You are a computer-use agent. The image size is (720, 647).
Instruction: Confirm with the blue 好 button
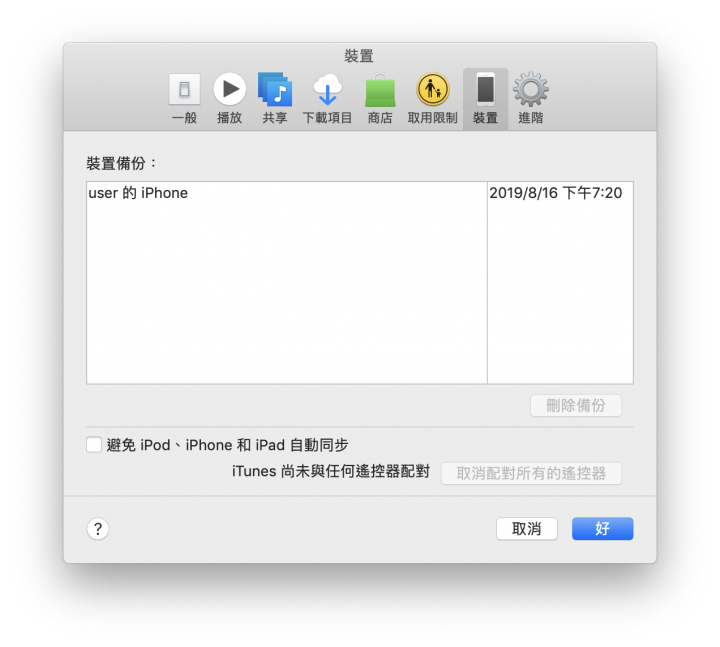point(602,529)
